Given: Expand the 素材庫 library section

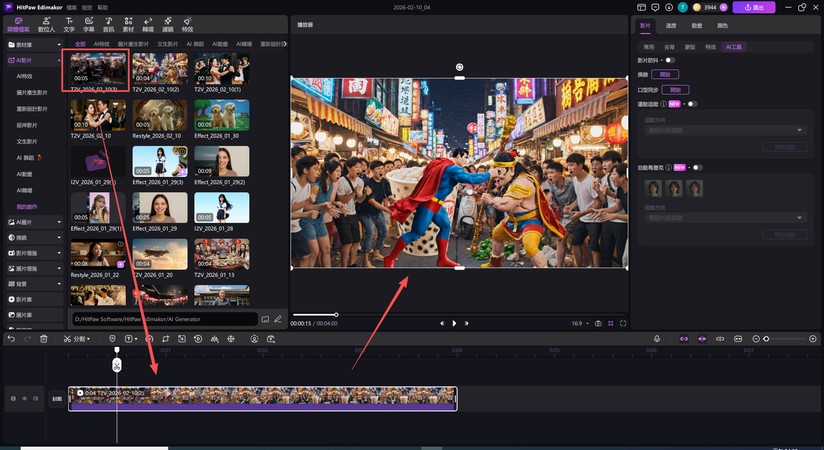Looking at the screenshot, I should point(30,45).
